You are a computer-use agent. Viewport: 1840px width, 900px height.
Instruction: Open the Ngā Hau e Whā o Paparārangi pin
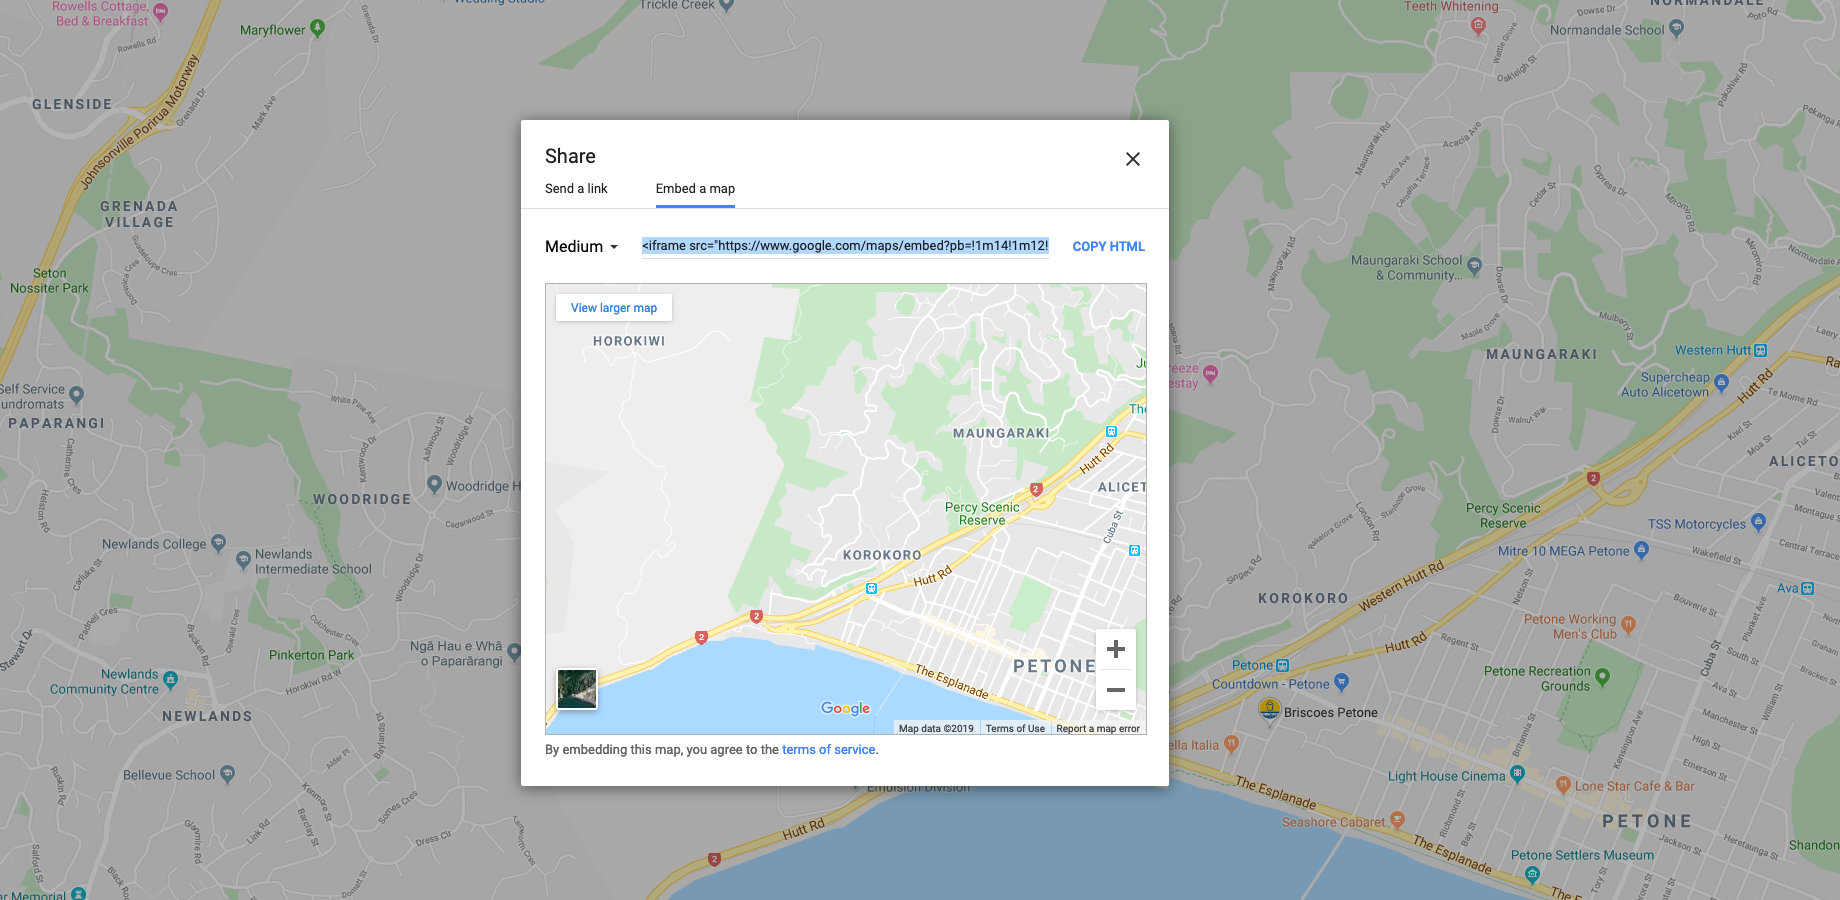tap(514, 652)
